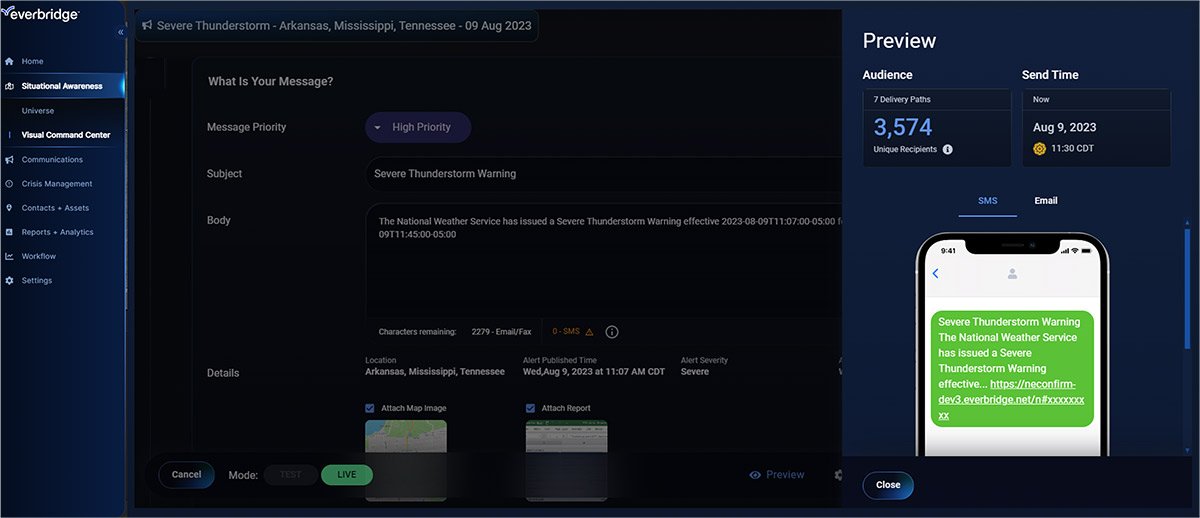Click the Communications megaphone icon
1200x518 pixels.
(10, 159)
